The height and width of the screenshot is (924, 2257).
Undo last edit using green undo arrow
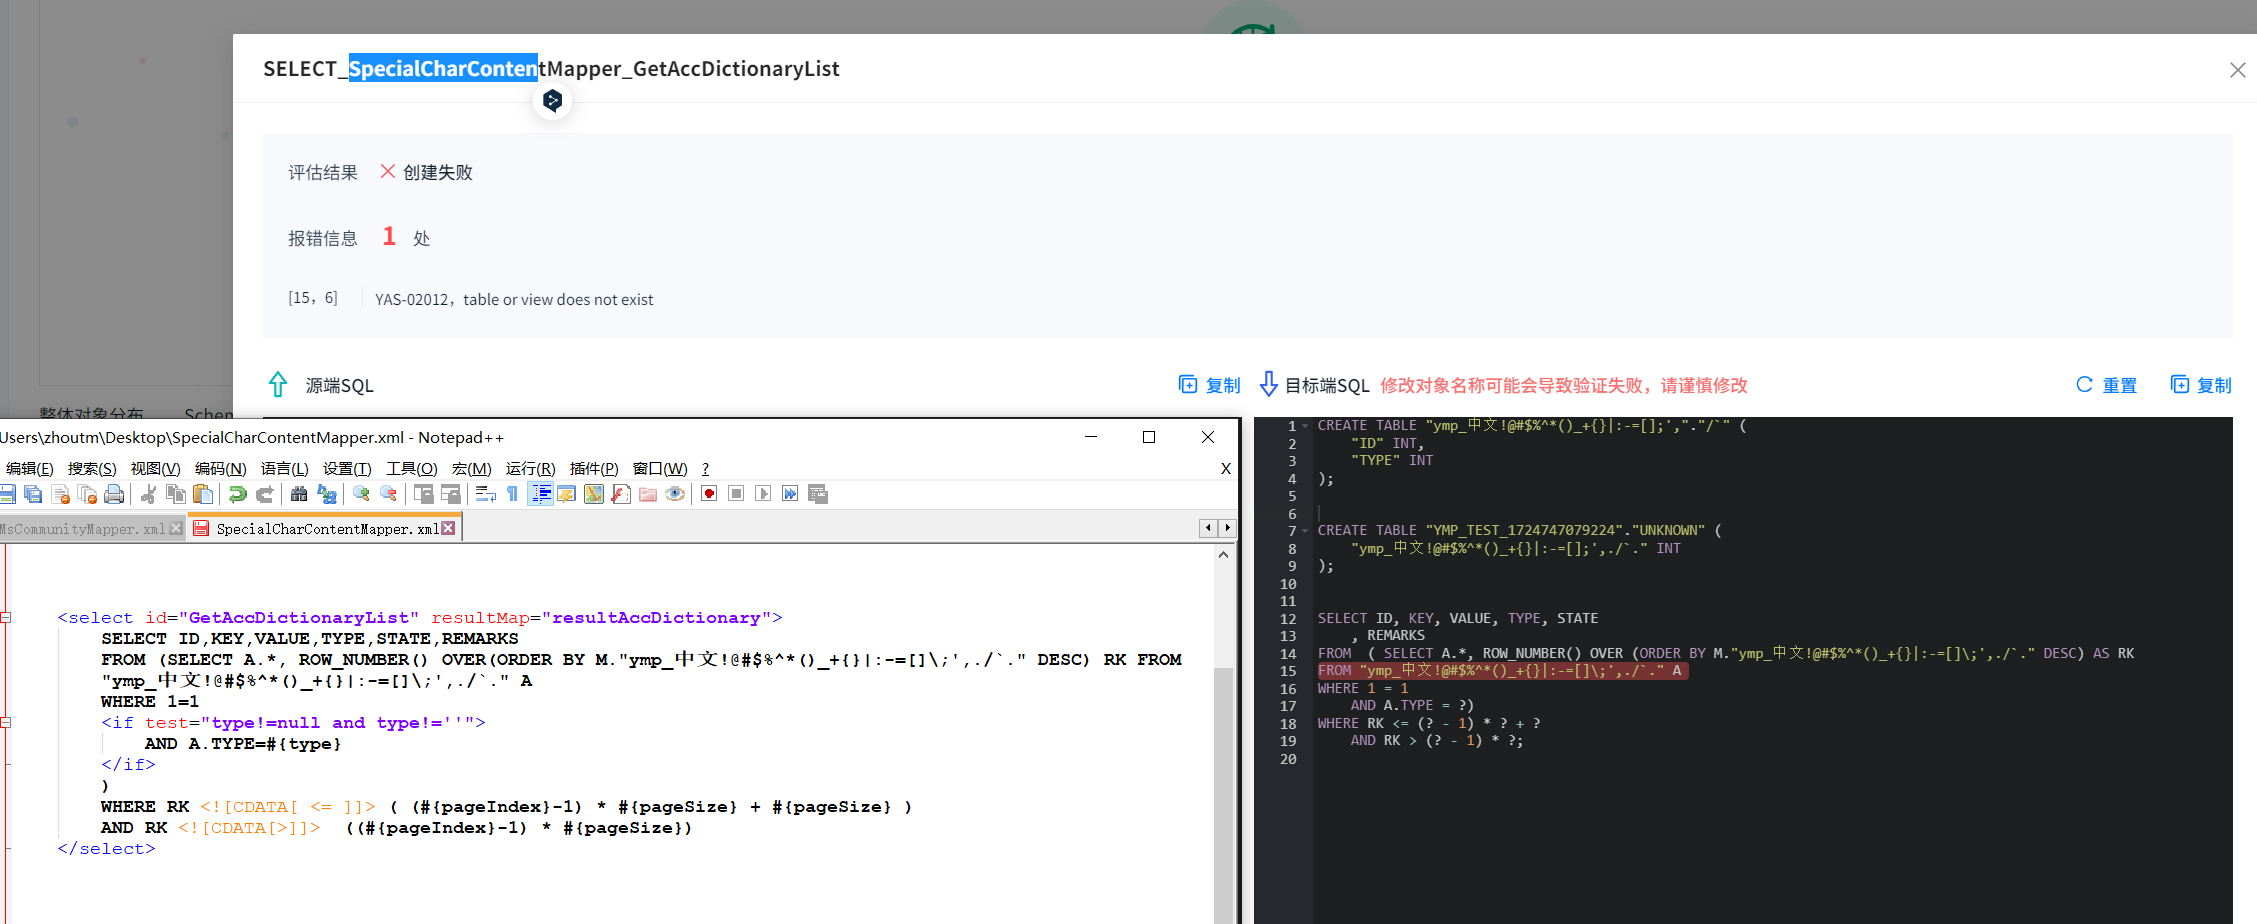(x=238, y=493)
